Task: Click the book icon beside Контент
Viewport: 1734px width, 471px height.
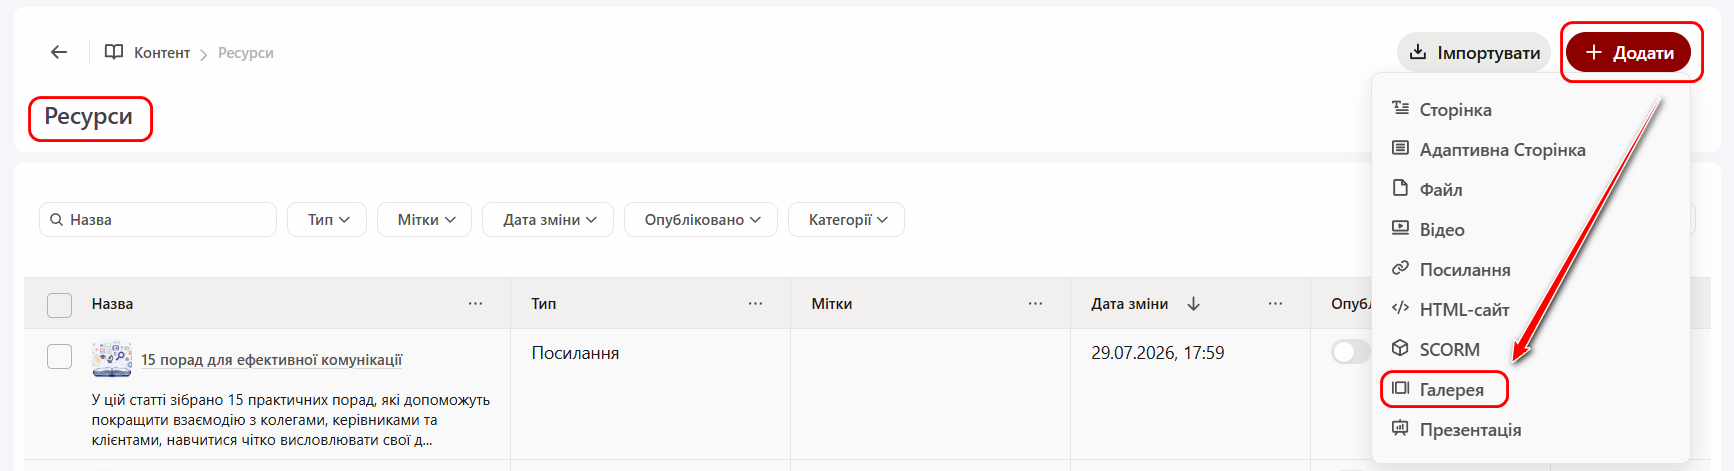Action: (x=114, y=52)
